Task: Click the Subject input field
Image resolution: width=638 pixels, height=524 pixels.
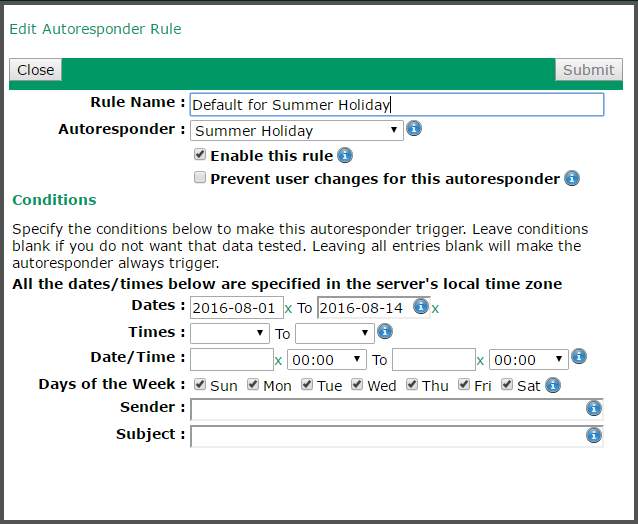Action: pyautogui.click(x=397, y=437)
